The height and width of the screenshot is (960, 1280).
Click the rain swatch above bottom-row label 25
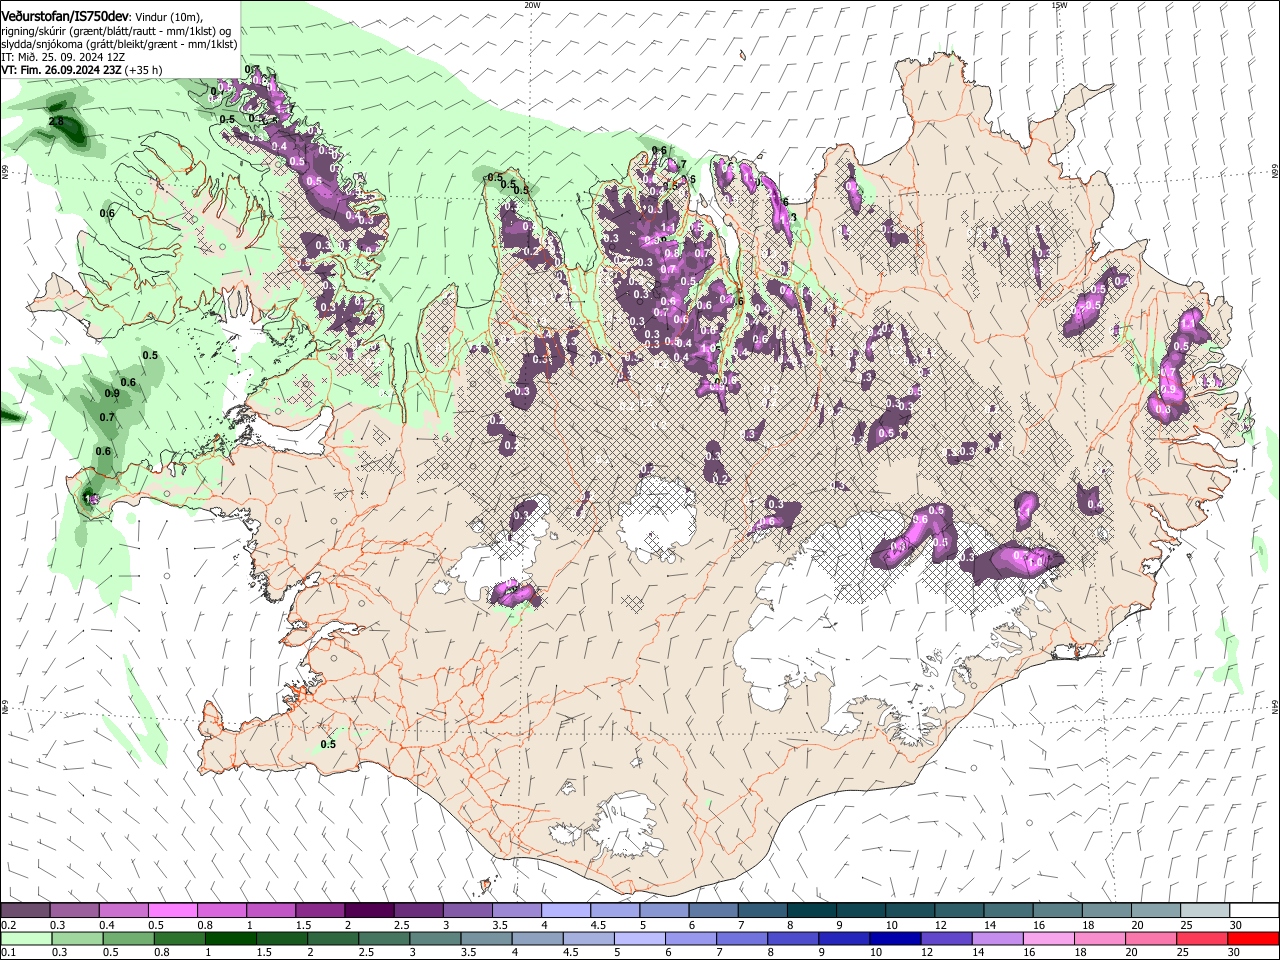(x=1203, y=938)
